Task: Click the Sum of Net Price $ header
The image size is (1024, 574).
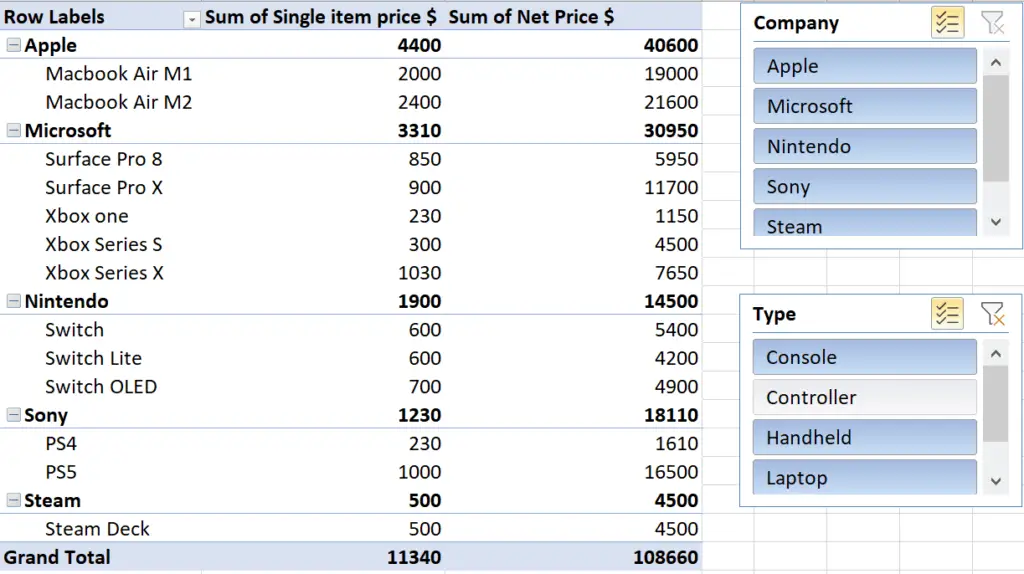Action: click(531, 17)
